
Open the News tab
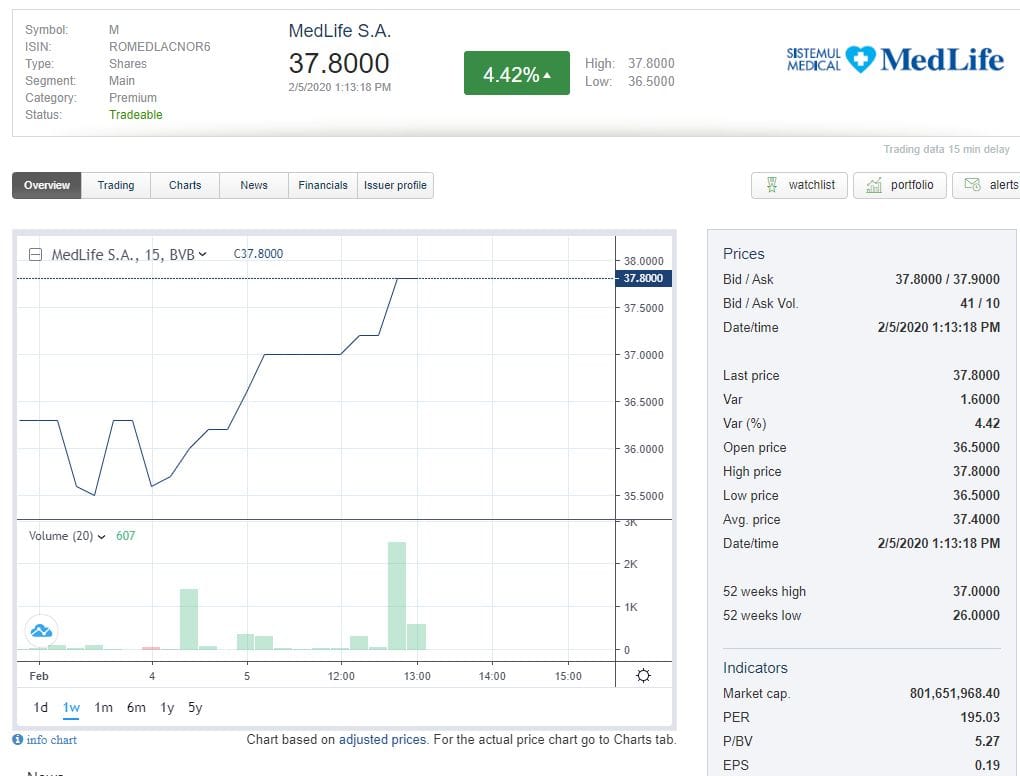pyautogui.click(x=254, y=185)
